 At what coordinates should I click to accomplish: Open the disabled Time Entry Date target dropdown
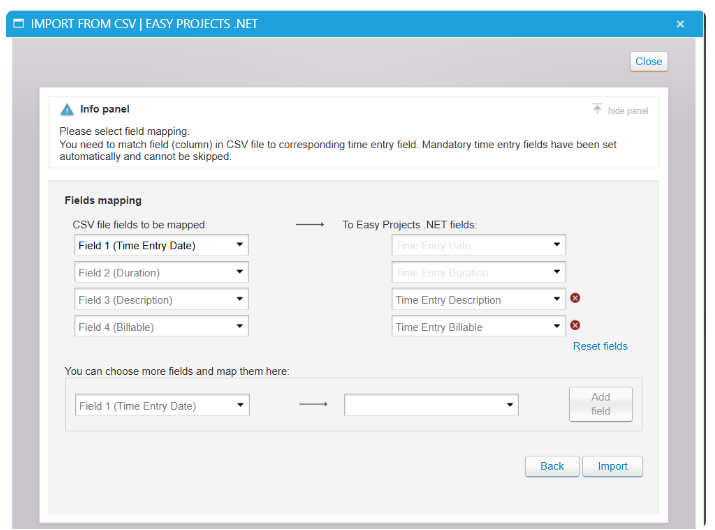pyautogui.click(x=478, y=245)
